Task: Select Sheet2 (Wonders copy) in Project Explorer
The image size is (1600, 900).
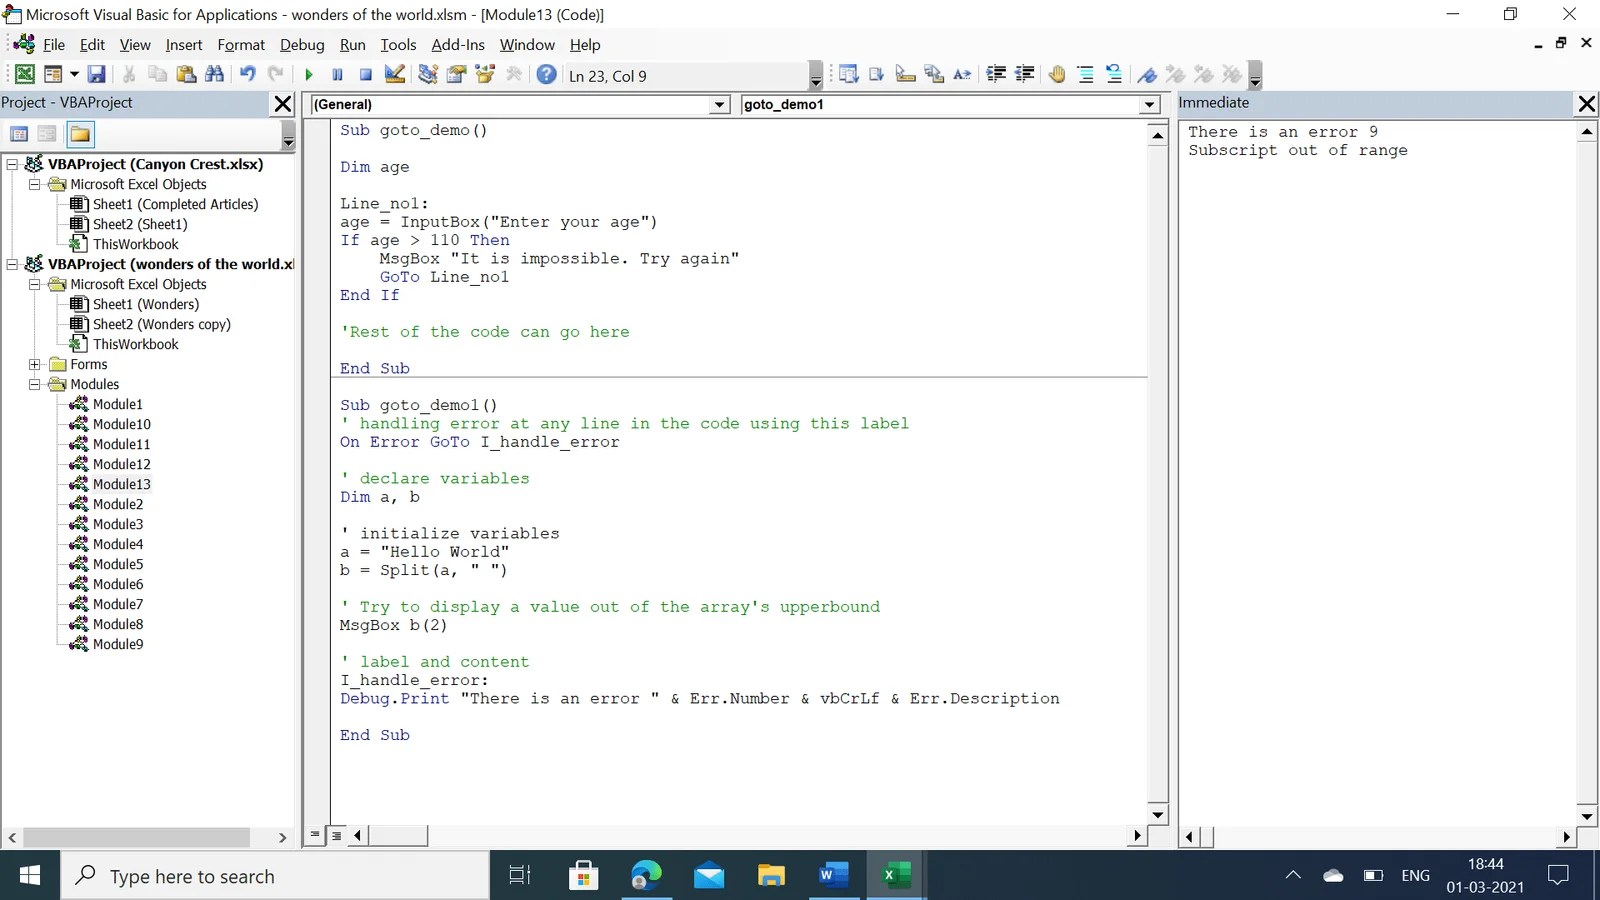Action: coord(161,324)
